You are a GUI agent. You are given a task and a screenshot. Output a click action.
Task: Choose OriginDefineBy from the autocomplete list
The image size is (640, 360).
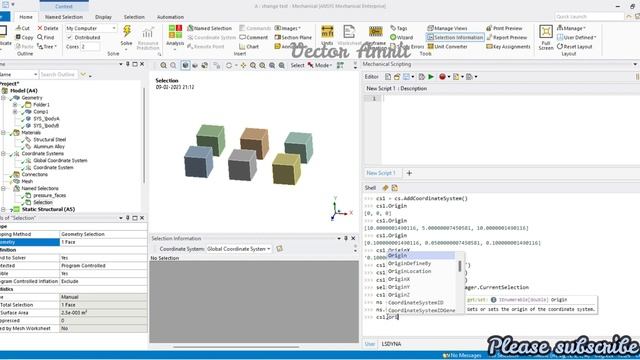(409, 263)
